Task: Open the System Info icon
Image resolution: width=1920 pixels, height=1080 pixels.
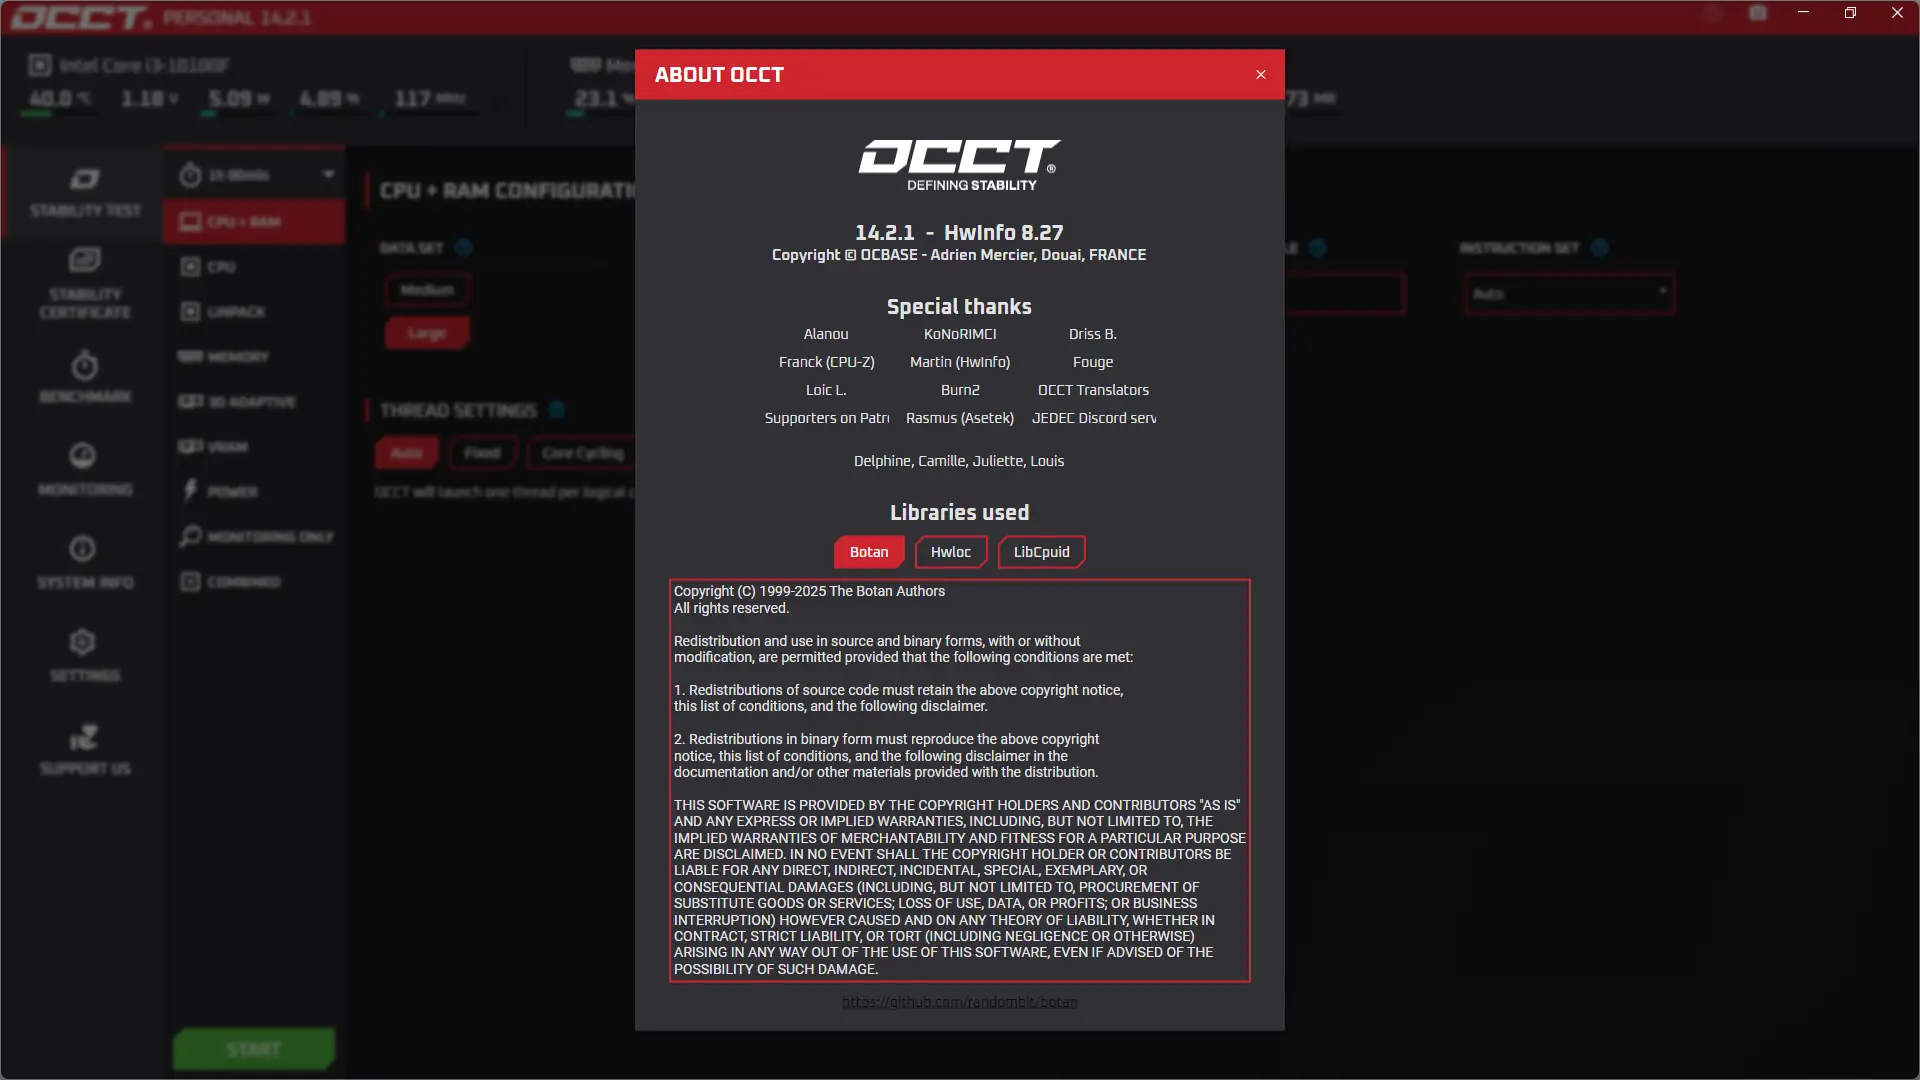Action: coord(83,549)
